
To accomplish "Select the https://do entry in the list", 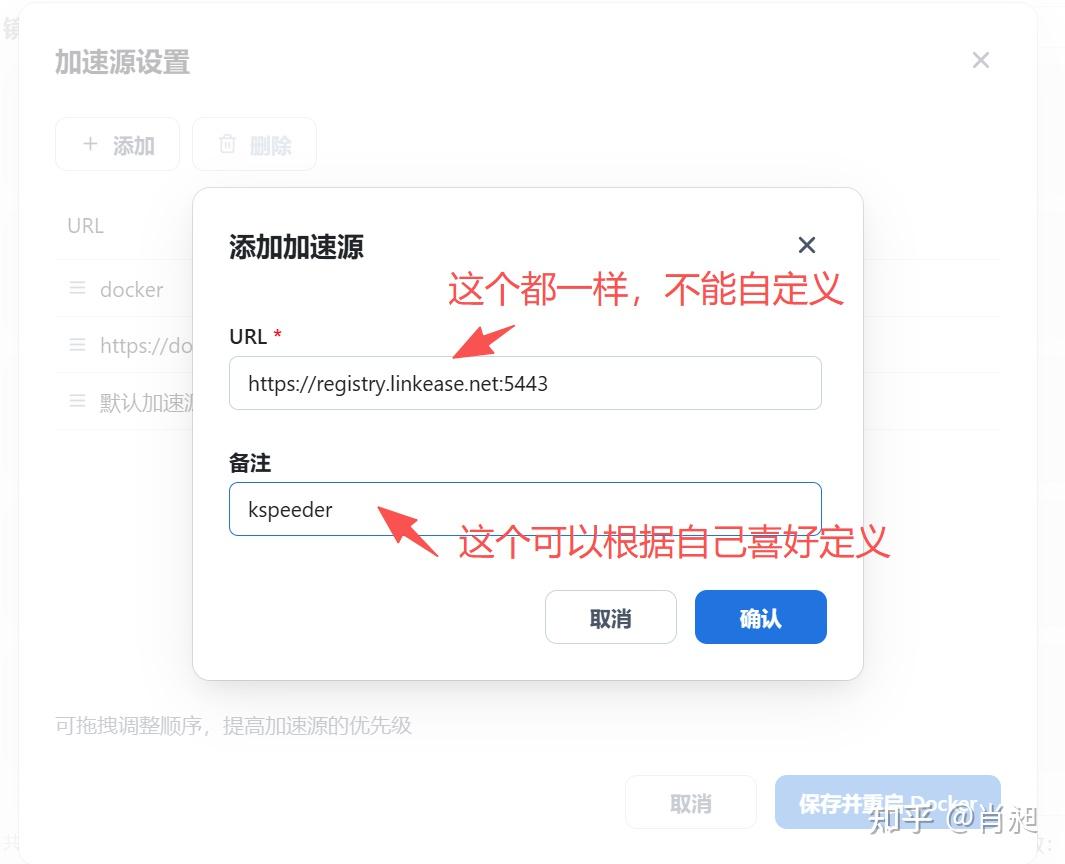I will pyautogui.click(x=146, y=346).
